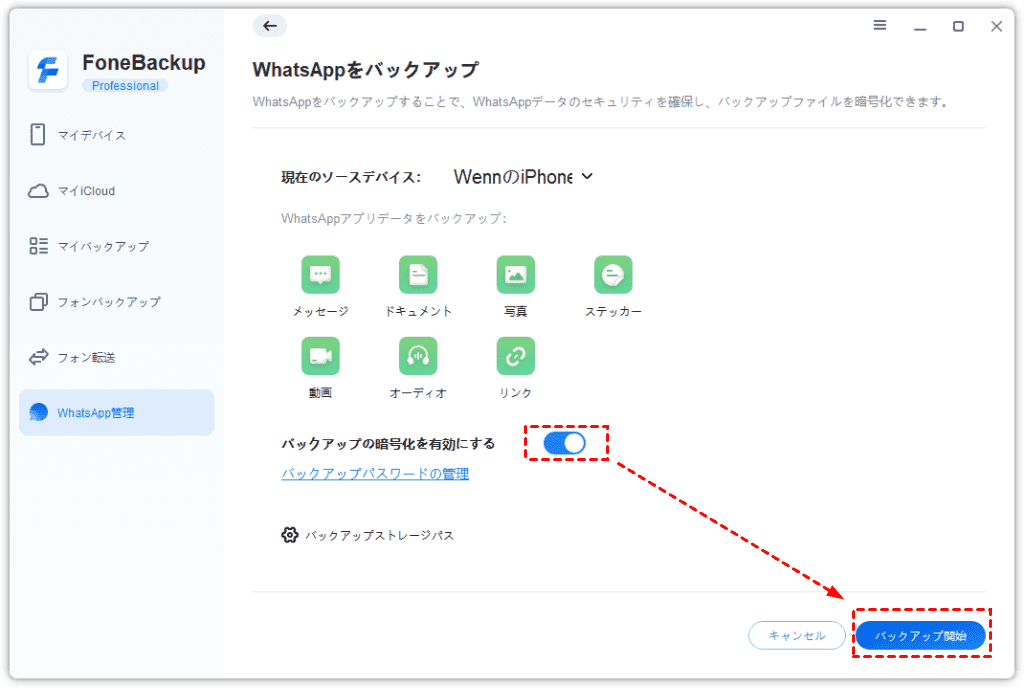Click the copy icon beside フォンバックアップ
This screenshot has height=688, width=1024.
click(39, 302)
